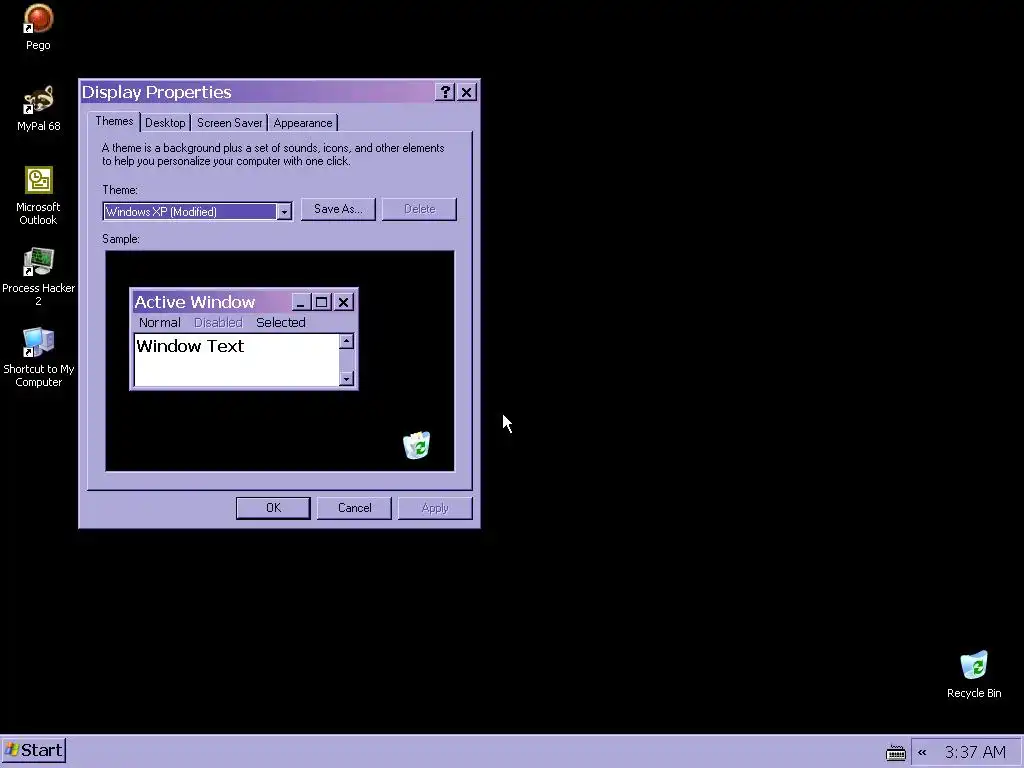Click the on-screen keyboard tray icon
Viewport: 1024px width, 768px height.
pos(895,753)
